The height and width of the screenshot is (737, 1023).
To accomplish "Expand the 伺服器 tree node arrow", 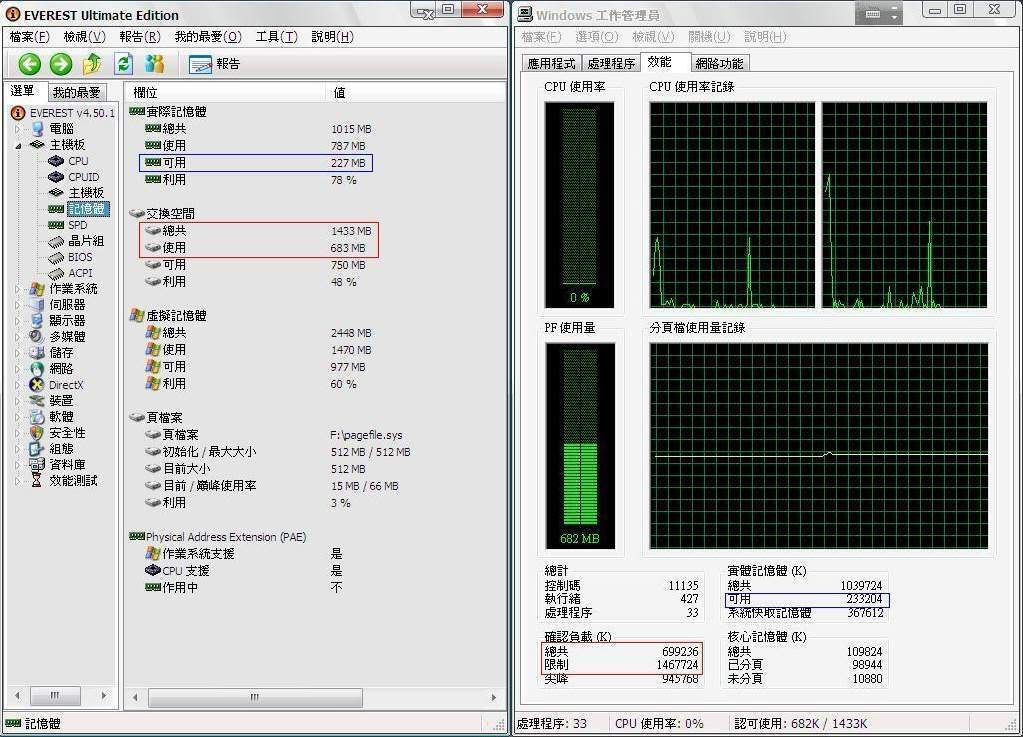I will pos(18,305).
